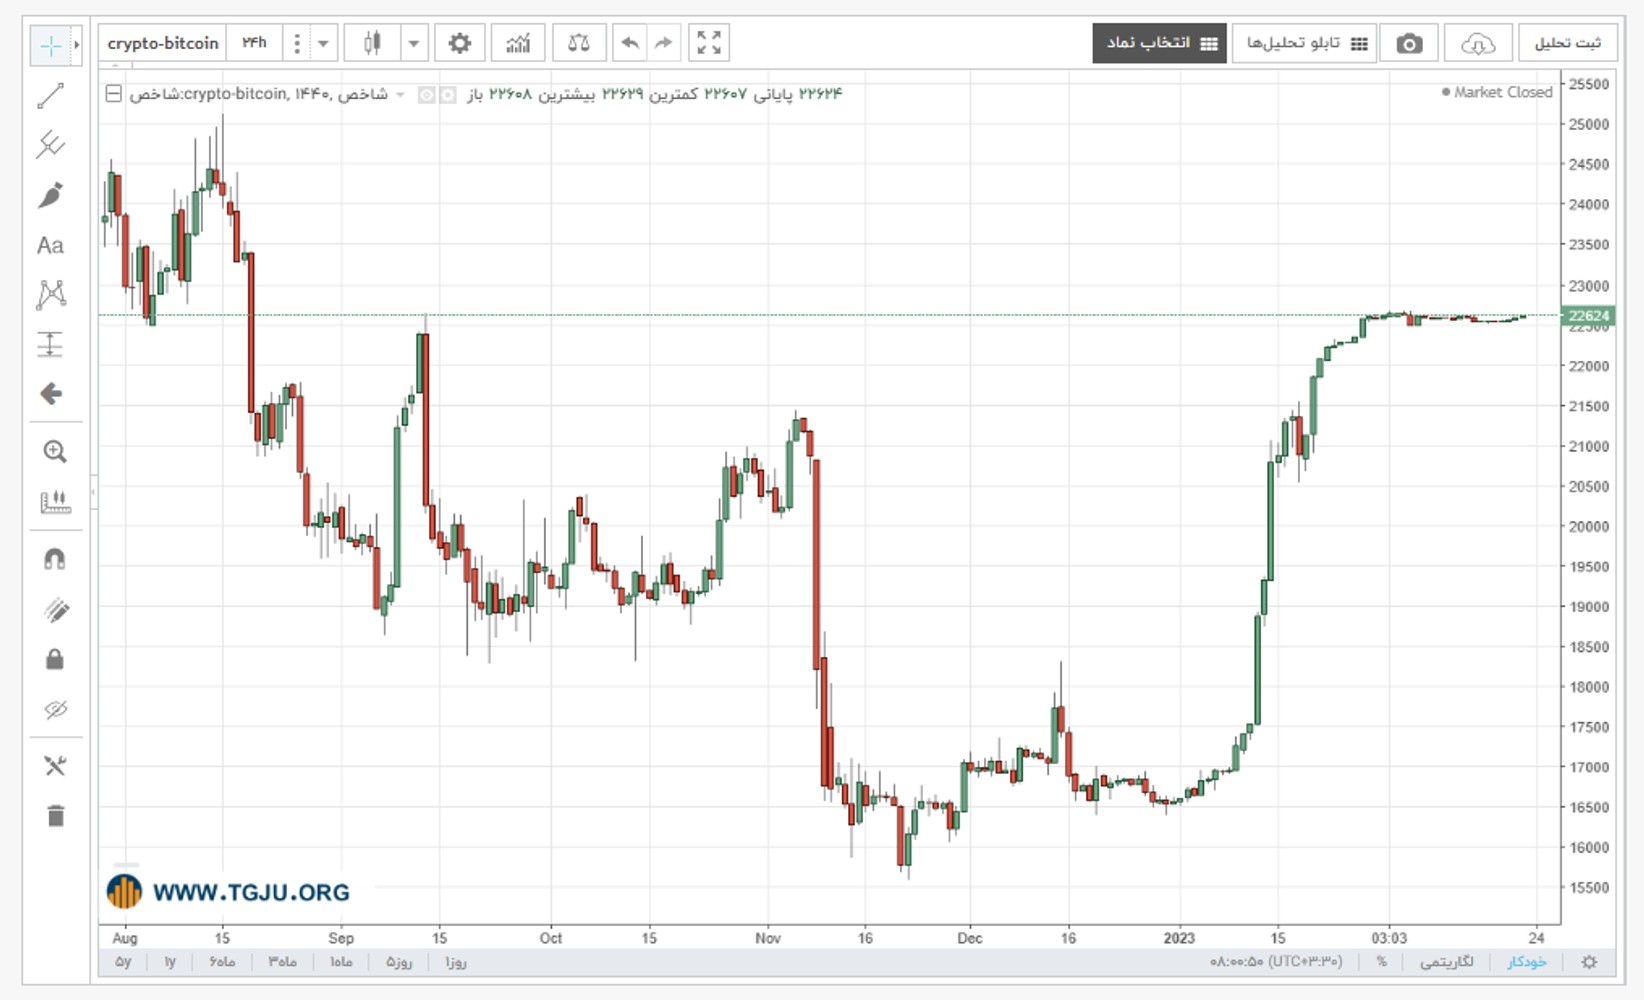The height and width of the screenshot is (1000, 1644).
Task: Open the candle style dropdown arrow
Action: coord(413,43)
